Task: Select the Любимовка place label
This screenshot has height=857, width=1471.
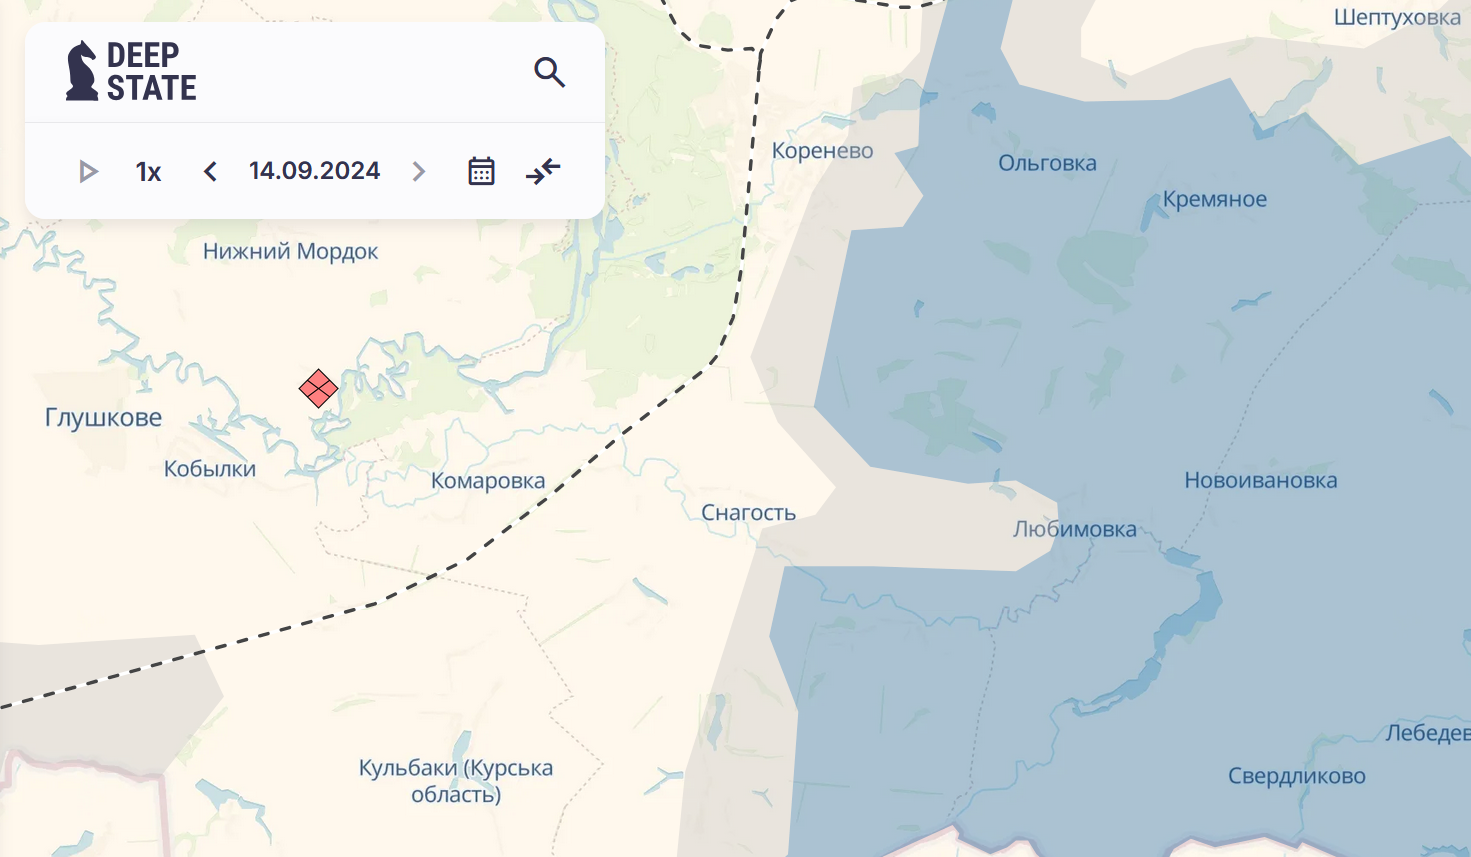Action: point(1074,529)
